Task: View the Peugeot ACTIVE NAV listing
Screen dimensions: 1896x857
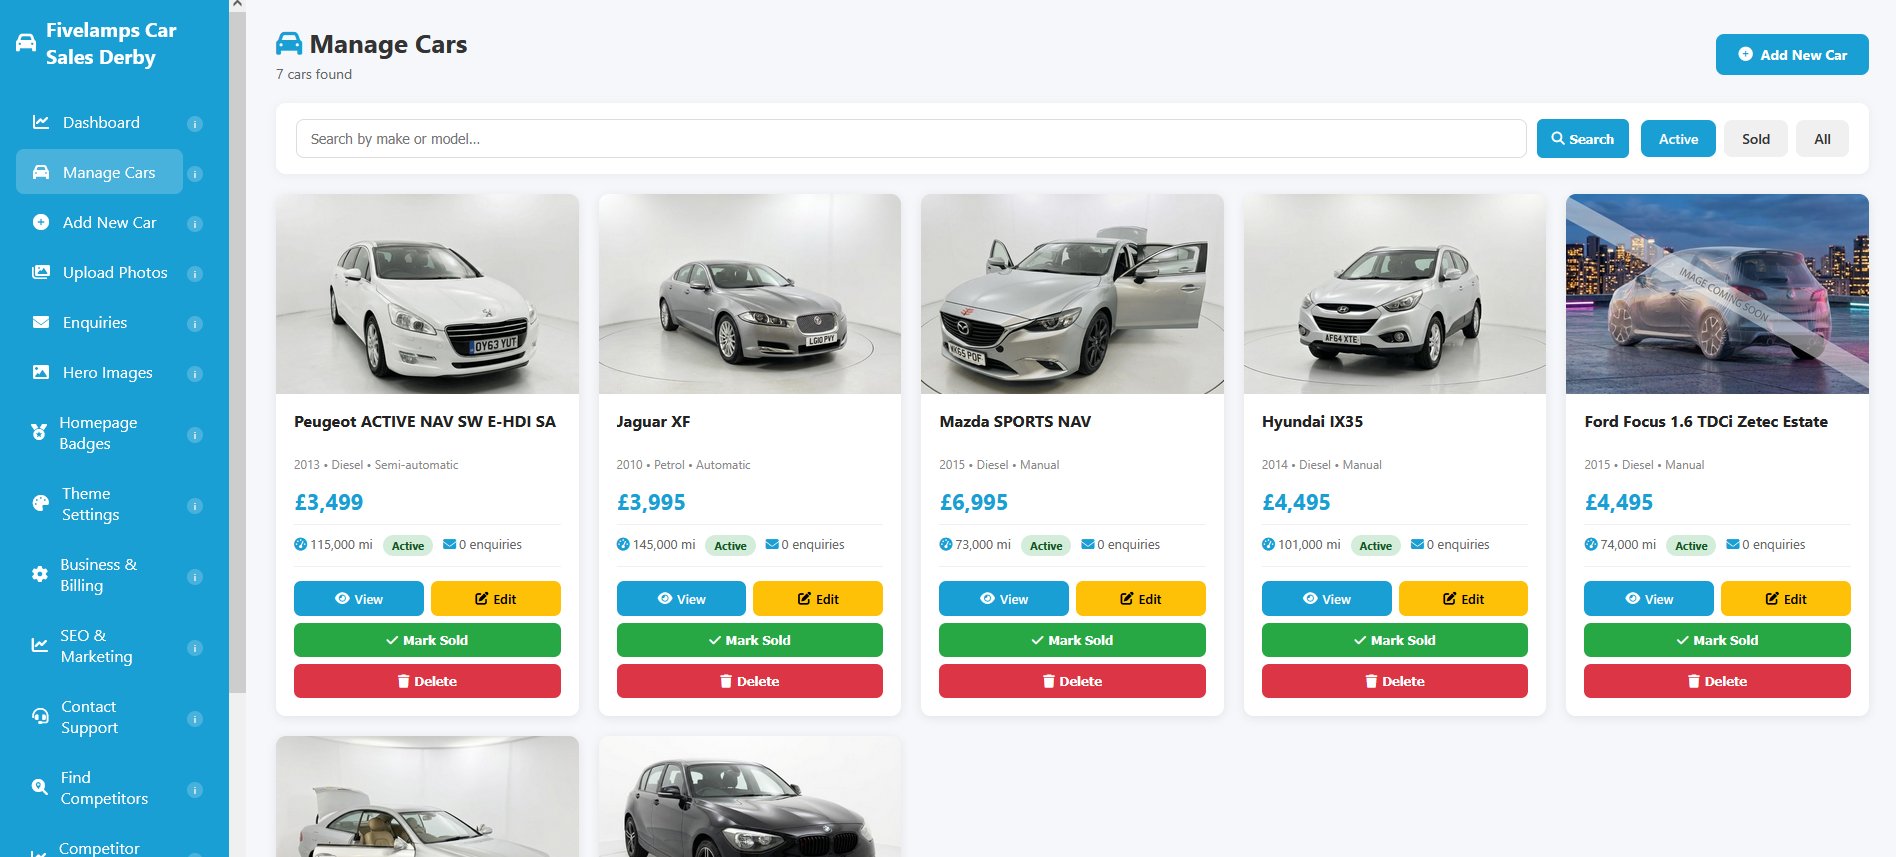Action: click(x=359, y=599)
